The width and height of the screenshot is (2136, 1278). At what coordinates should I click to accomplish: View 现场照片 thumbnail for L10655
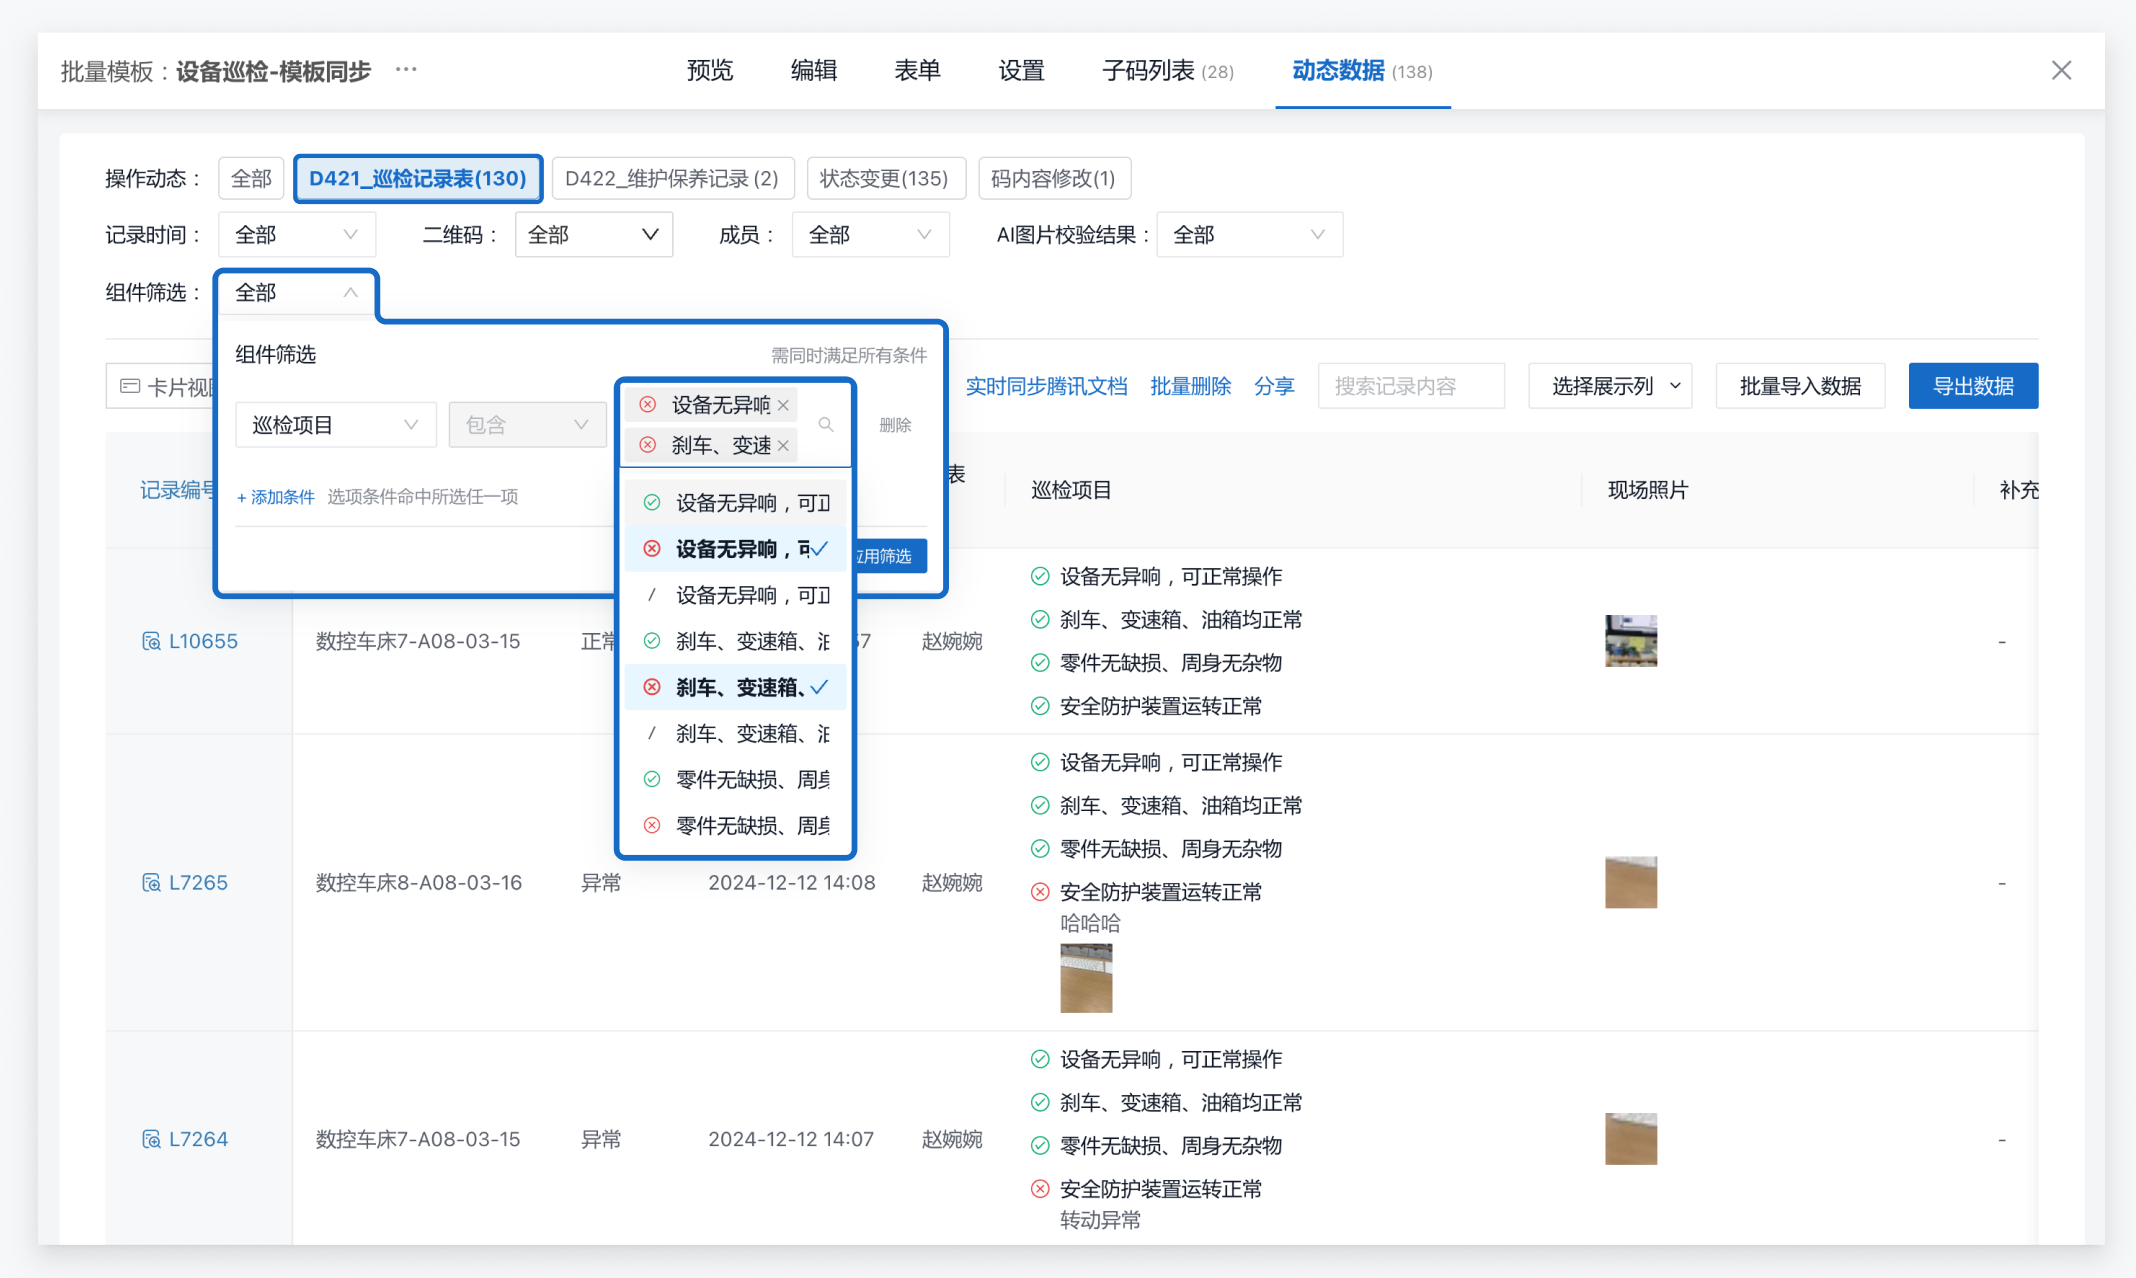pyautogui.click(x=1631, y=641)
